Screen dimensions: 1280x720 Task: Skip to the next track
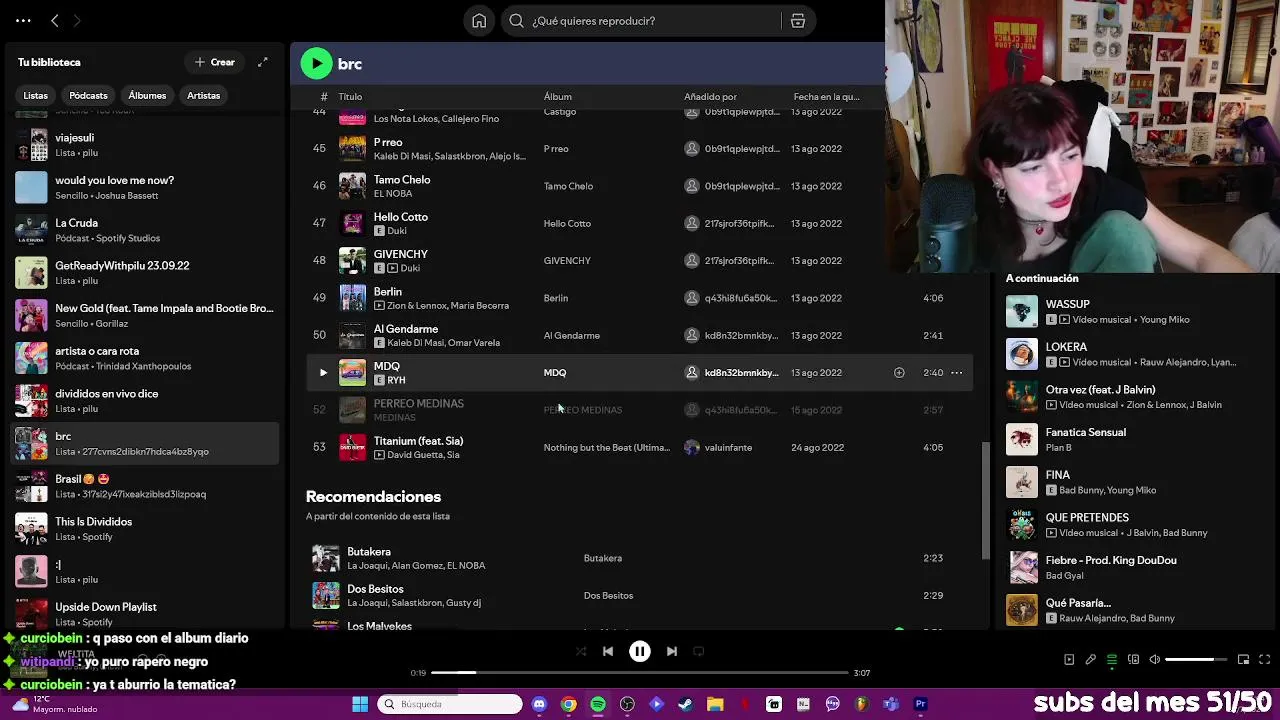672,651
